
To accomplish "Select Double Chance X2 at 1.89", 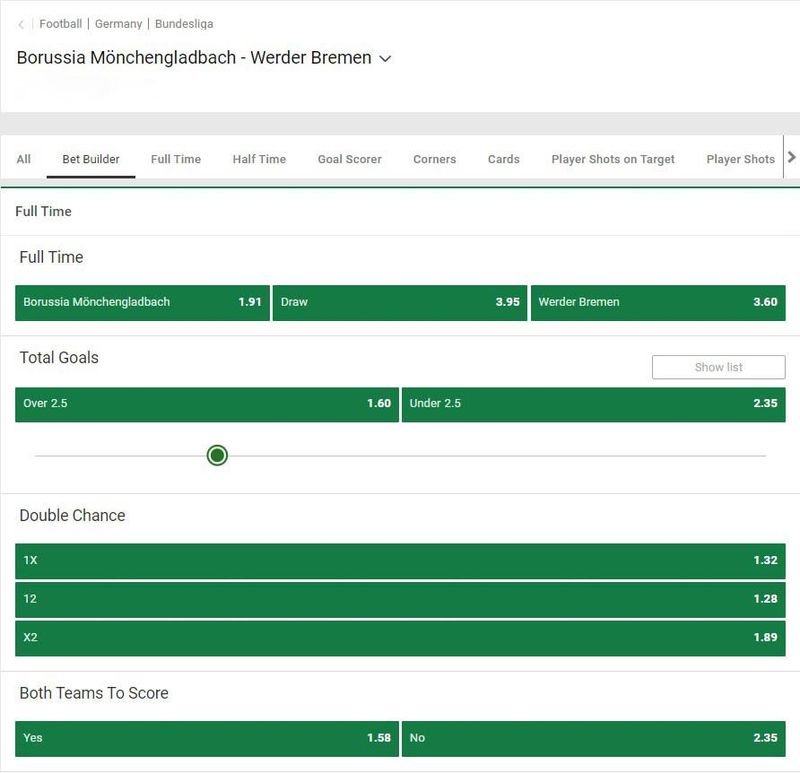I will [x=400, y=638].
